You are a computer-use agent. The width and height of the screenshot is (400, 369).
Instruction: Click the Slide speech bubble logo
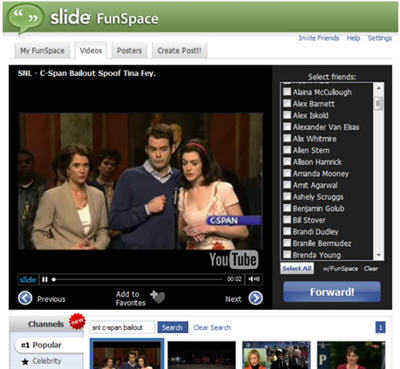(25, 18)
